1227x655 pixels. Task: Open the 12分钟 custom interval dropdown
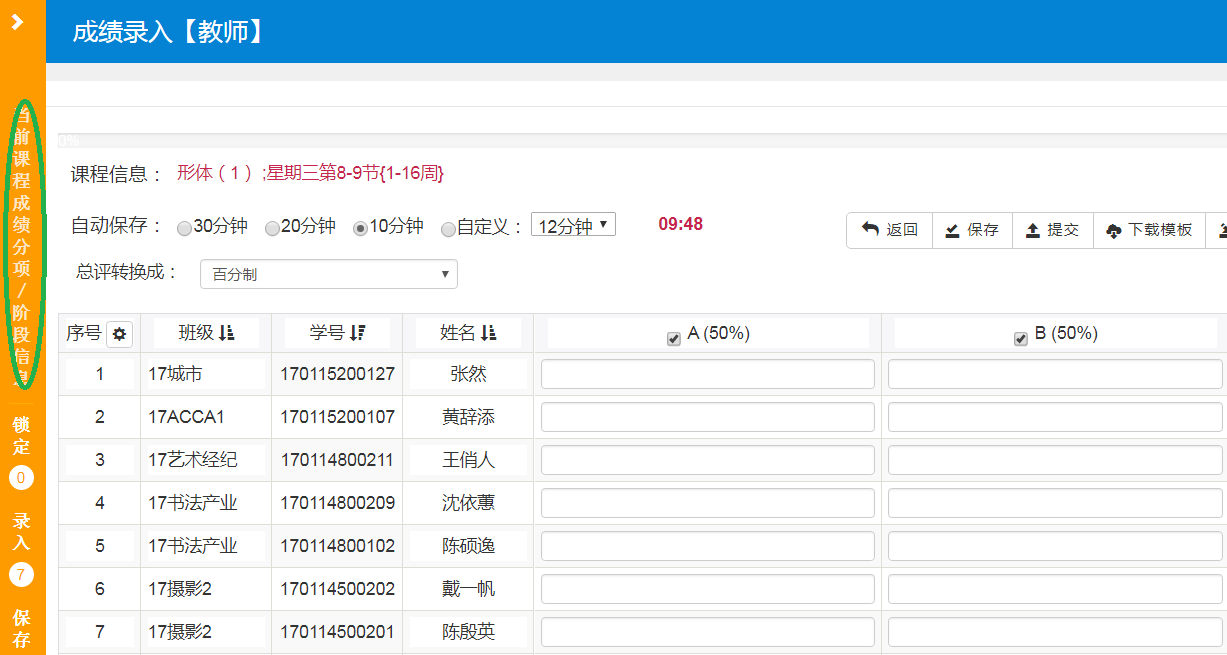[x=573, y=226]
